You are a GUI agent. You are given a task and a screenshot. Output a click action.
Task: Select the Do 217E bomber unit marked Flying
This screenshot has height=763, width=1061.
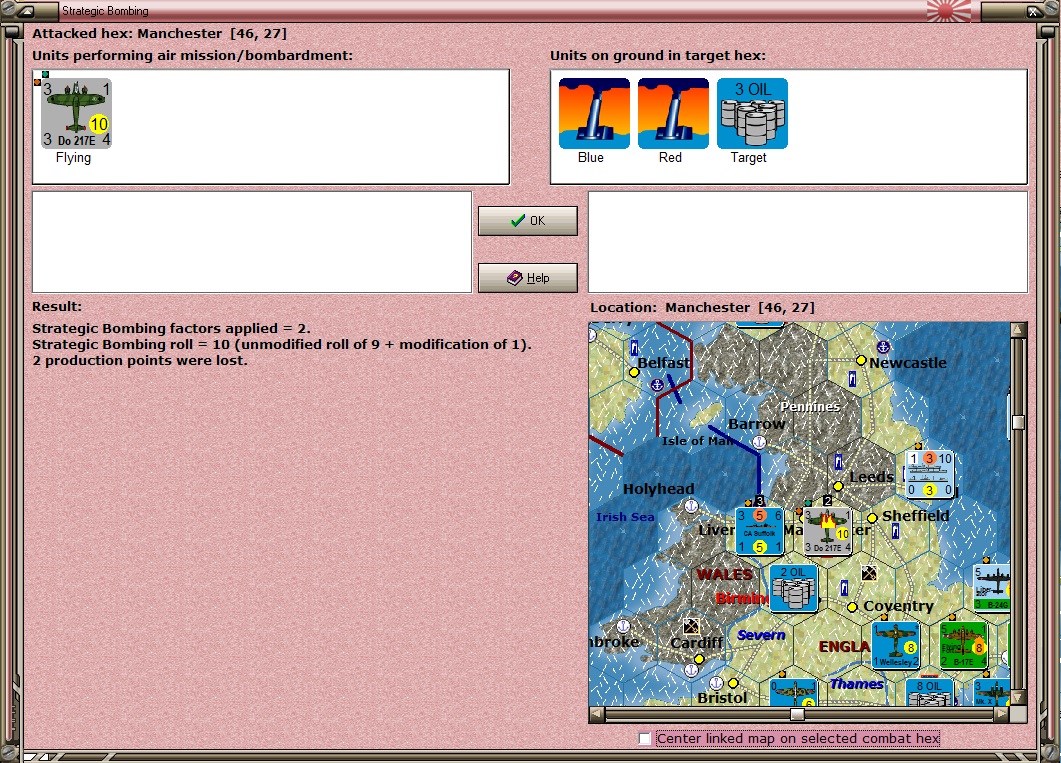point(76,113)
